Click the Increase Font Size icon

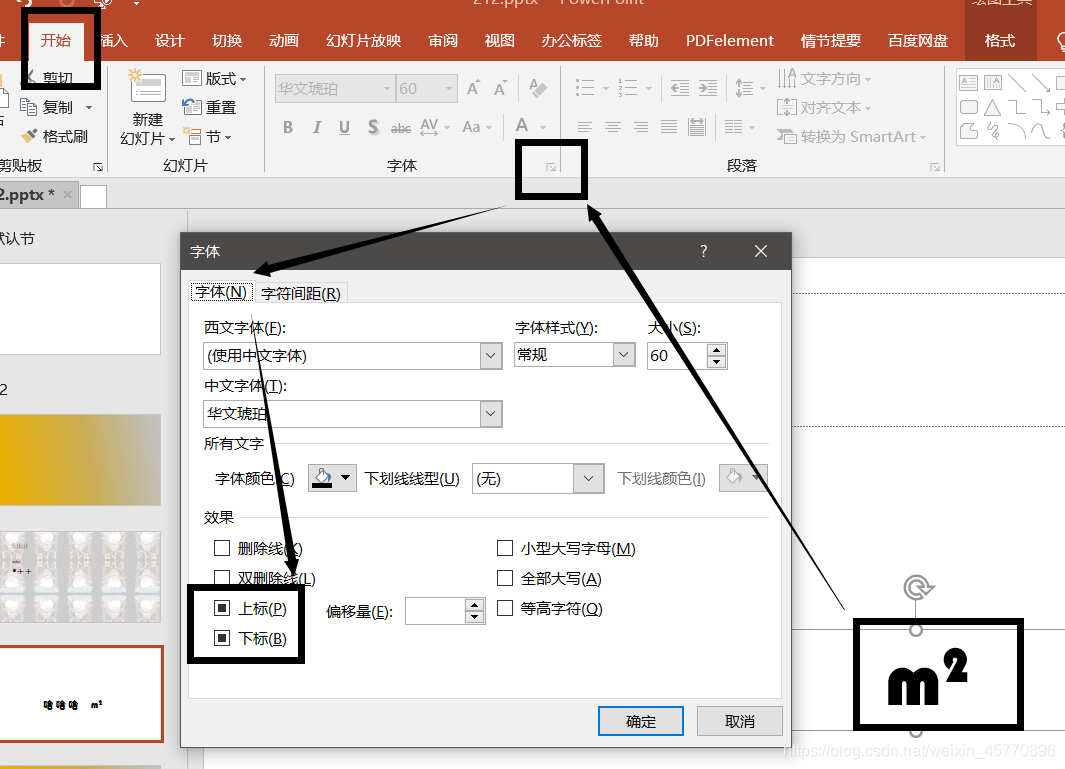pyautogui.click(x=473, y=88)
